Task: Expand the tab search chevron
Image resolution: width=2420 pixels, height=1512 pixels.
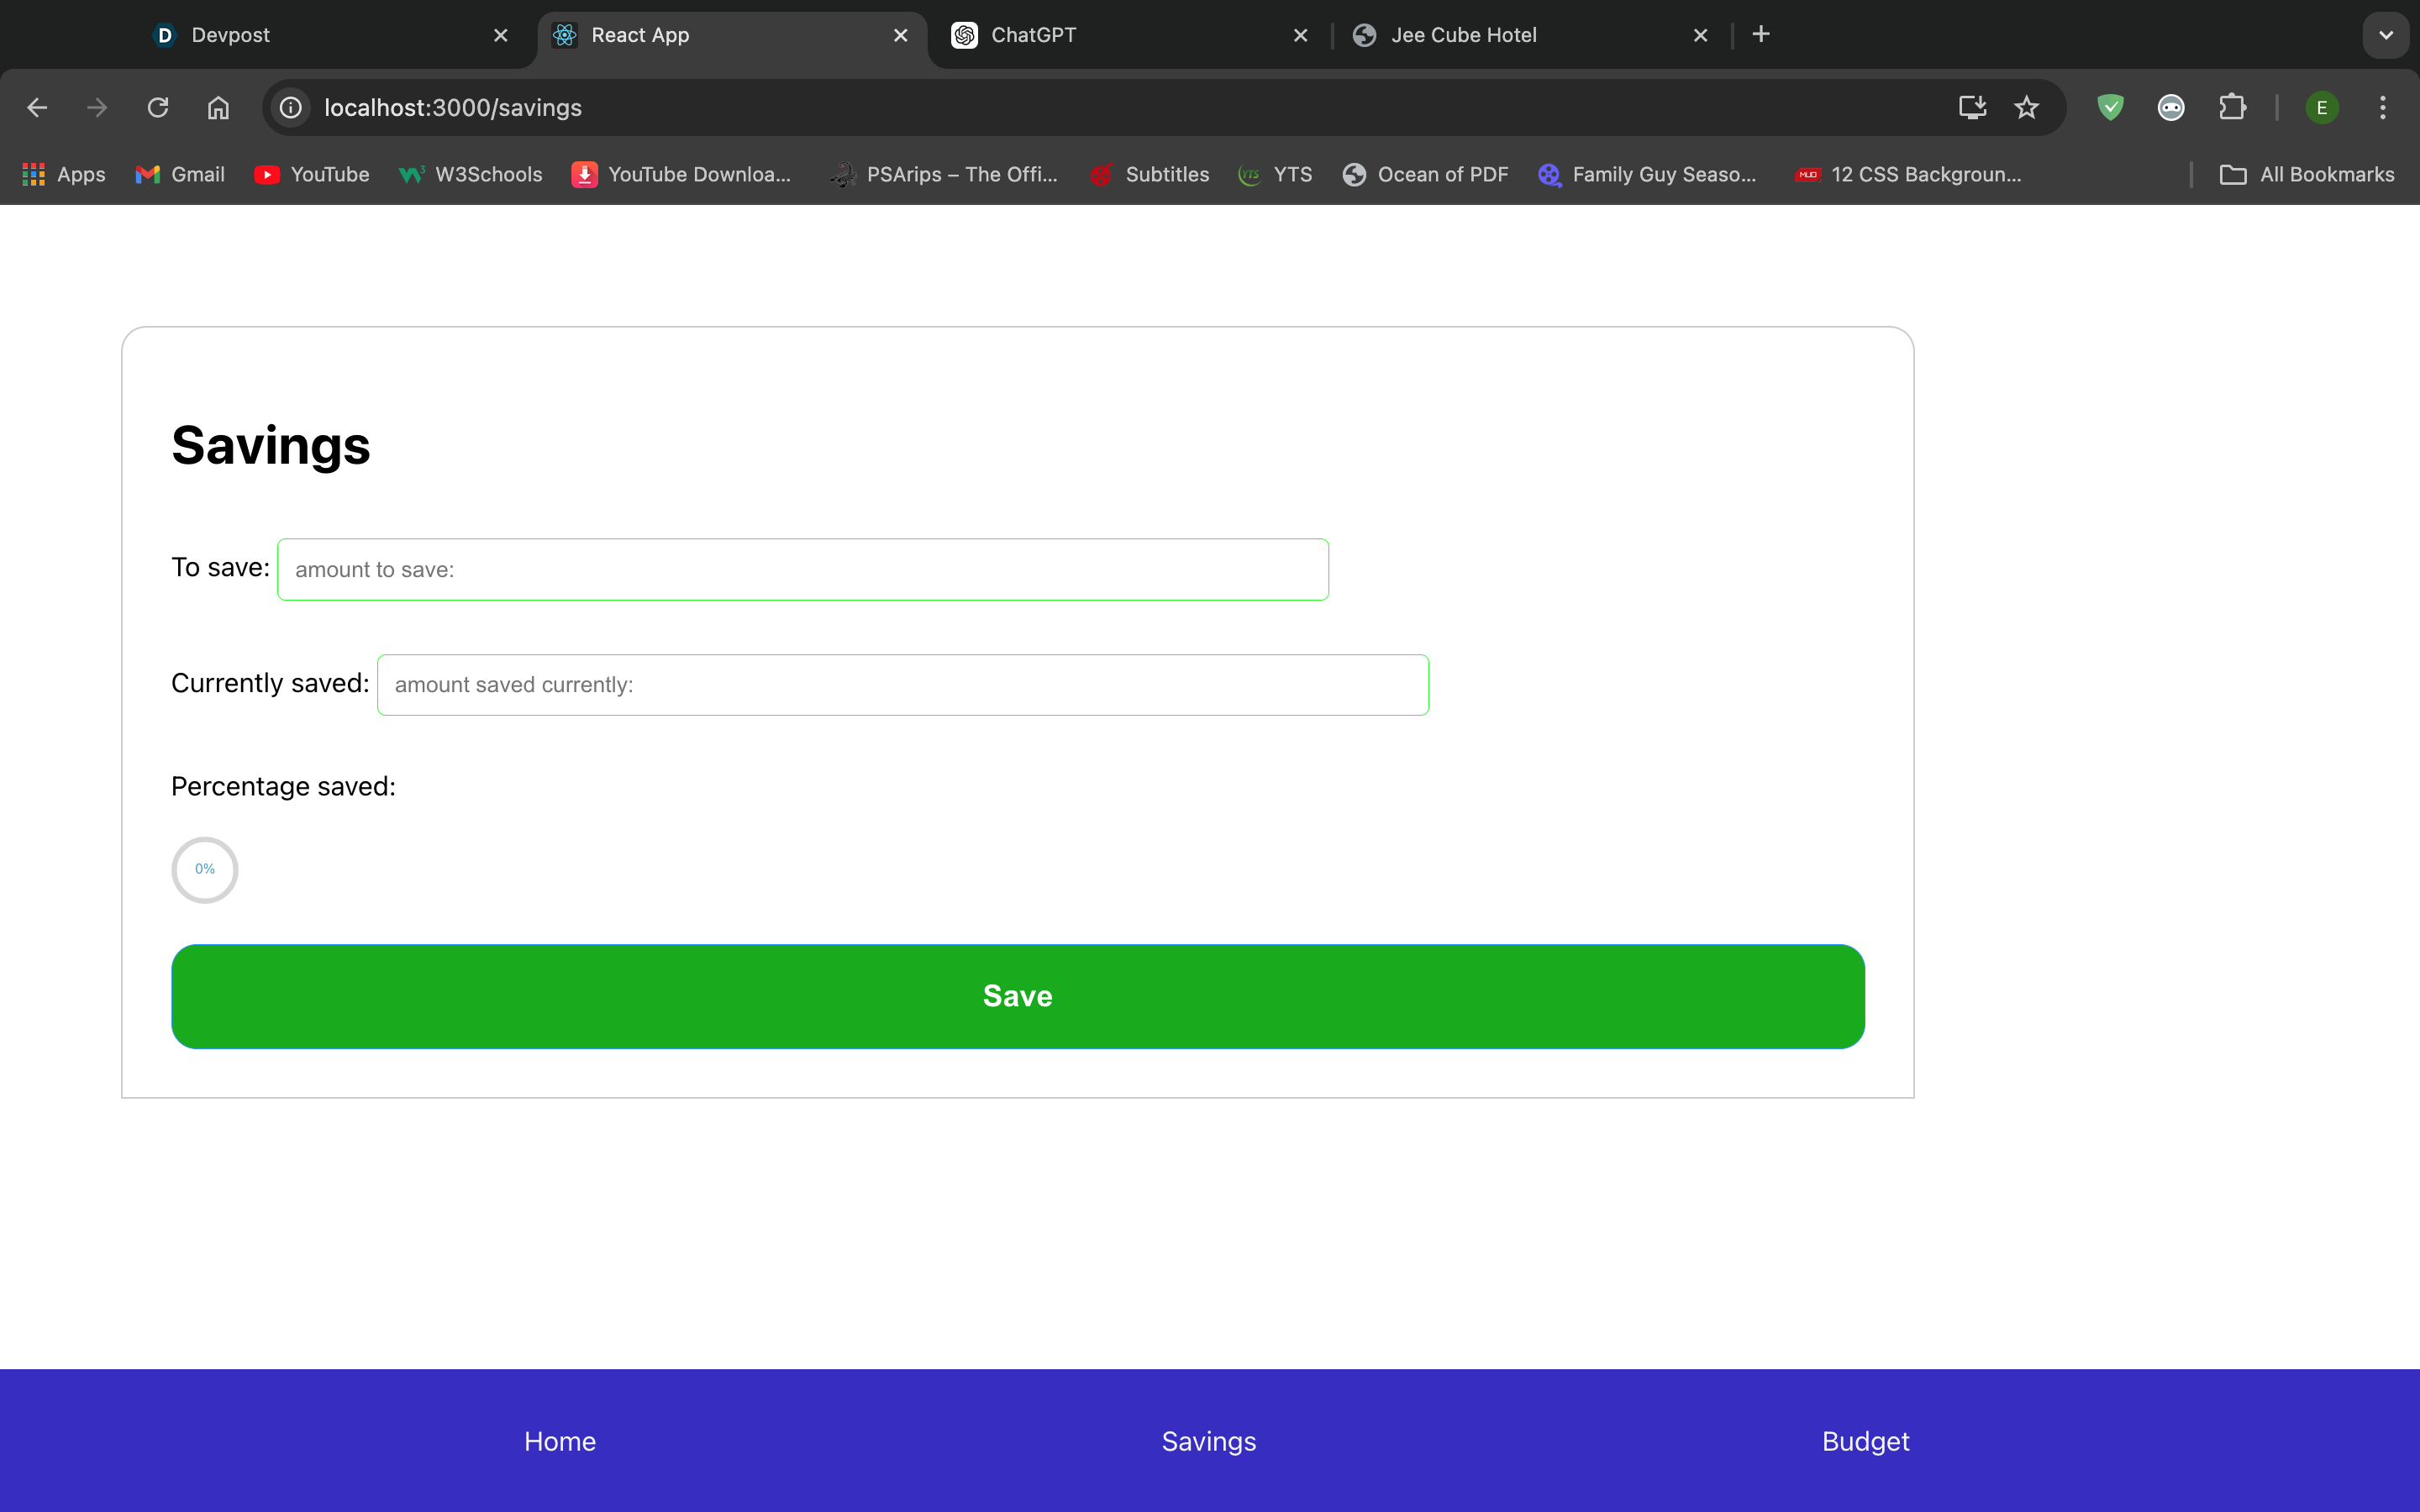Action: click(2385, 35)
